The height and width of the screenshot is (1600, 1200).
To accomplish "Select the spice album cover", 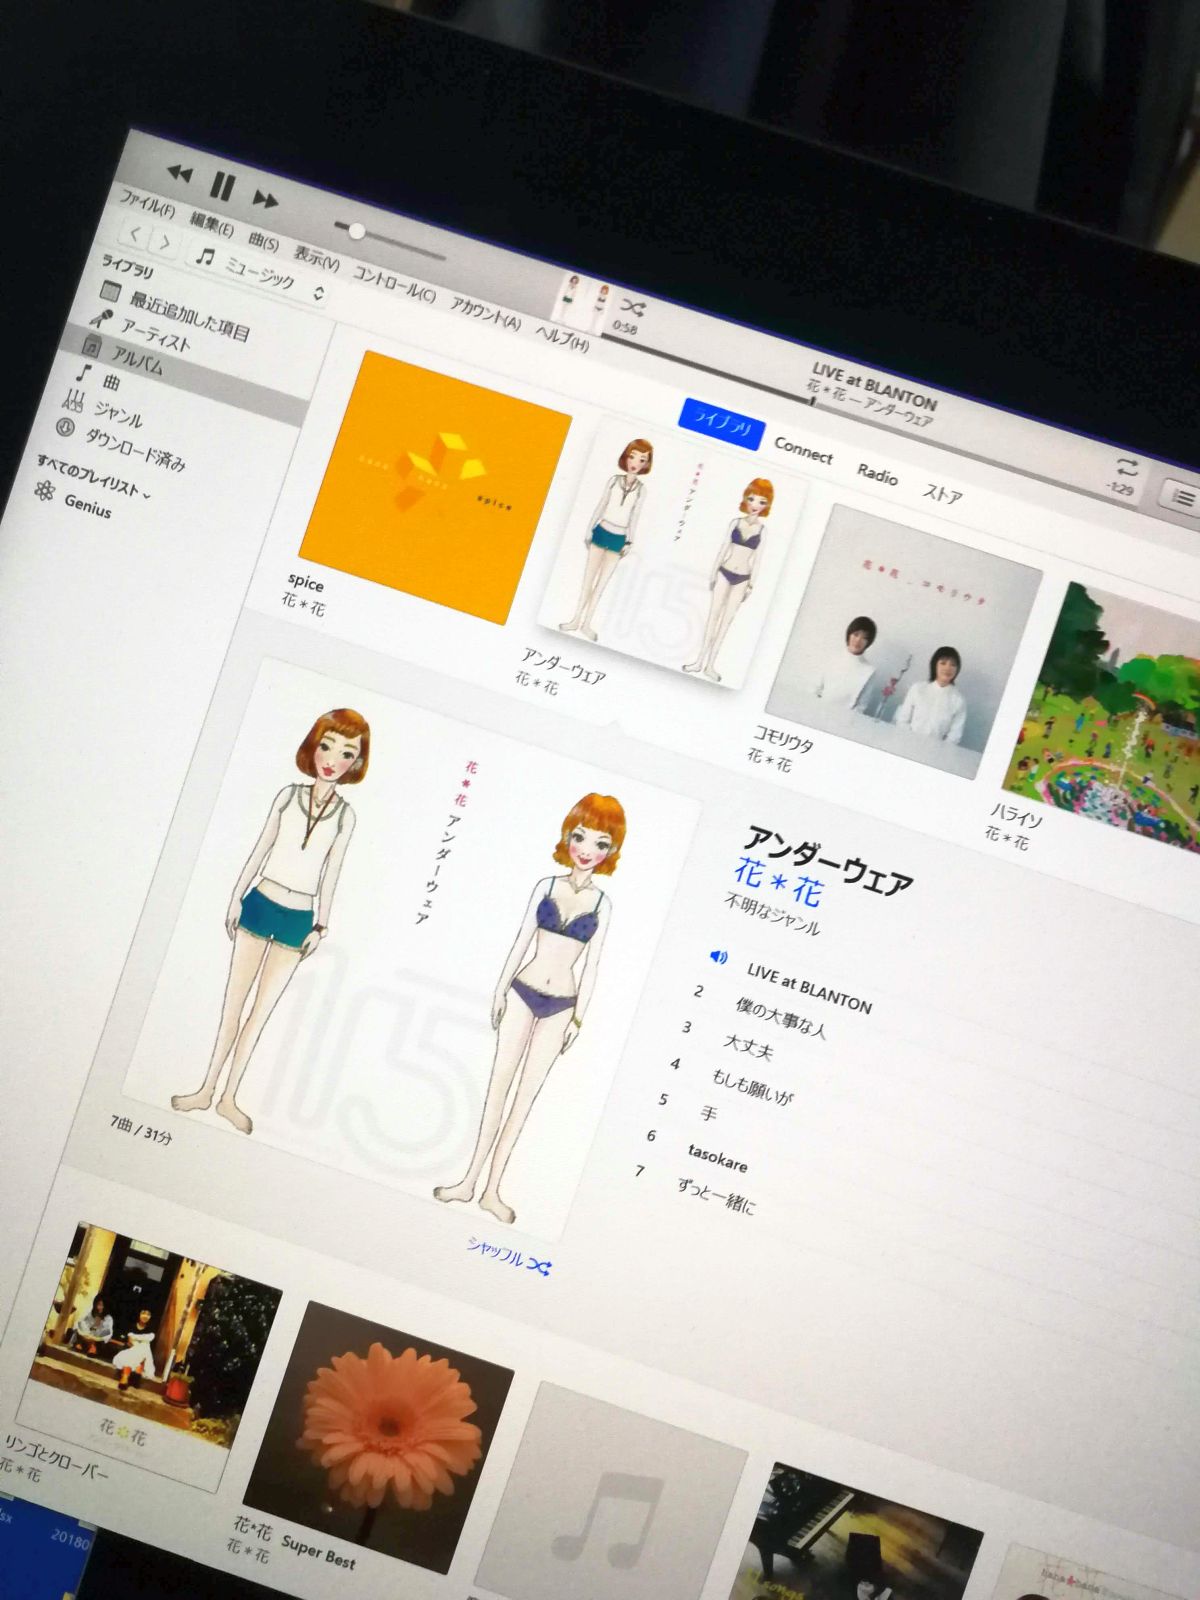I will [x=435, y=487].
